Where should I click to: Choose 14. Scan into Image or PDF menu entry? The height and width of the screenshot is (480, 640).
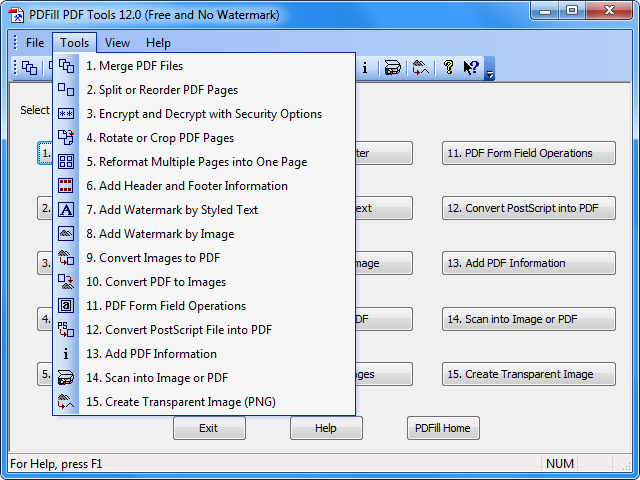[204, 378]
